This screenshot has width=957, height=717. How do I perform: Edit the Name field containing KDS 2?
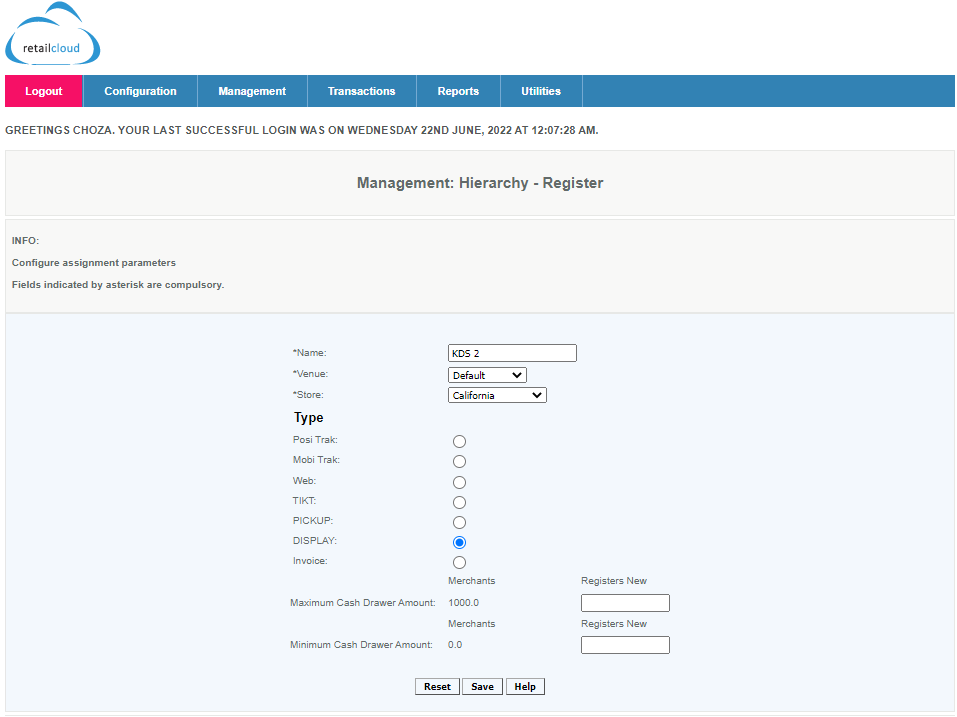(x=512, y=353)
